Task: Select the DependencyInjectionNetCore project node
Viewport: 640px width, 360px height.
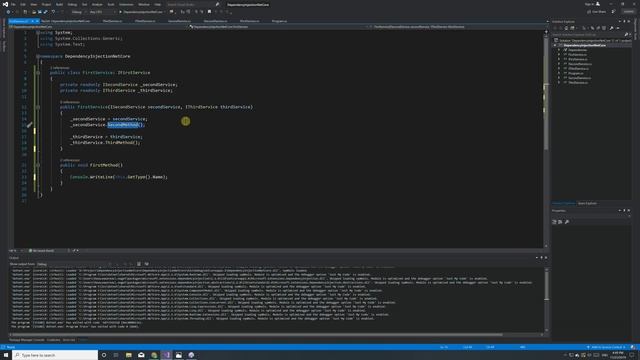Action: pyautogui.click(x=584, y=45)
